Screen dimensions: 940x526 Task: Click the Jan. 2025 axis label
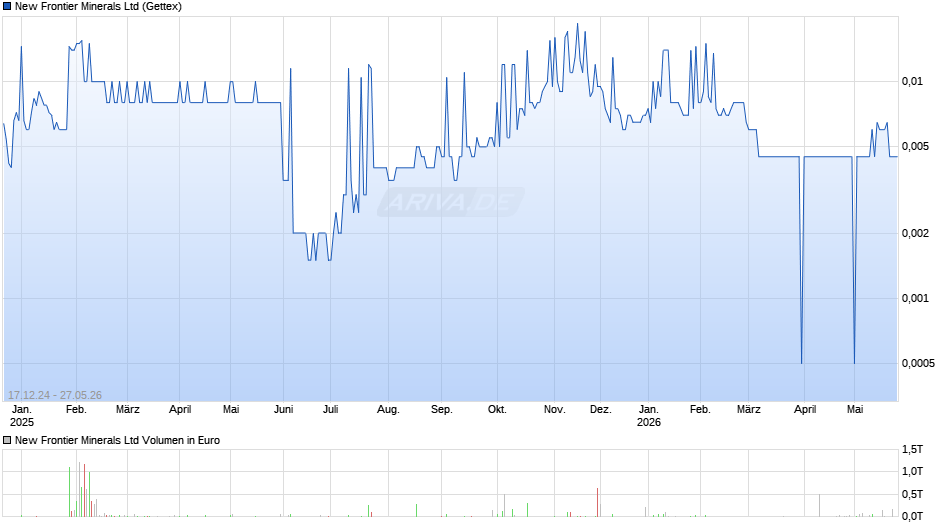[22, 416]
